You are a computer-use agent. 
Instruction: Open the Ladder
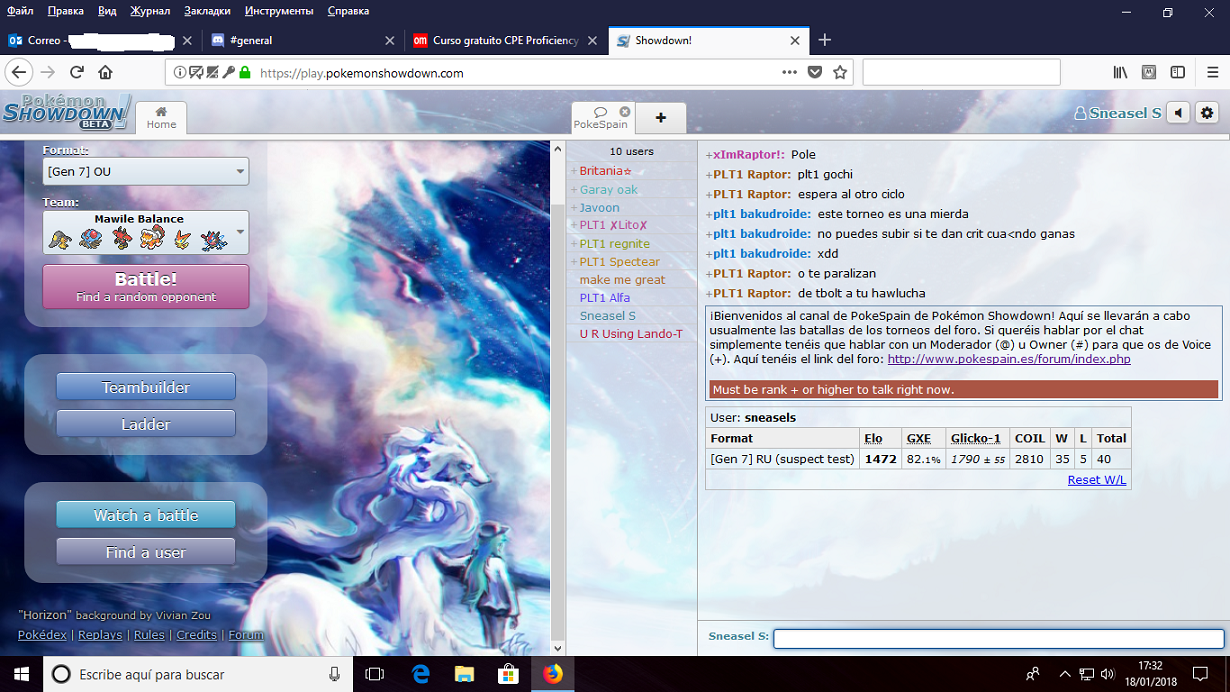[146, 424]
